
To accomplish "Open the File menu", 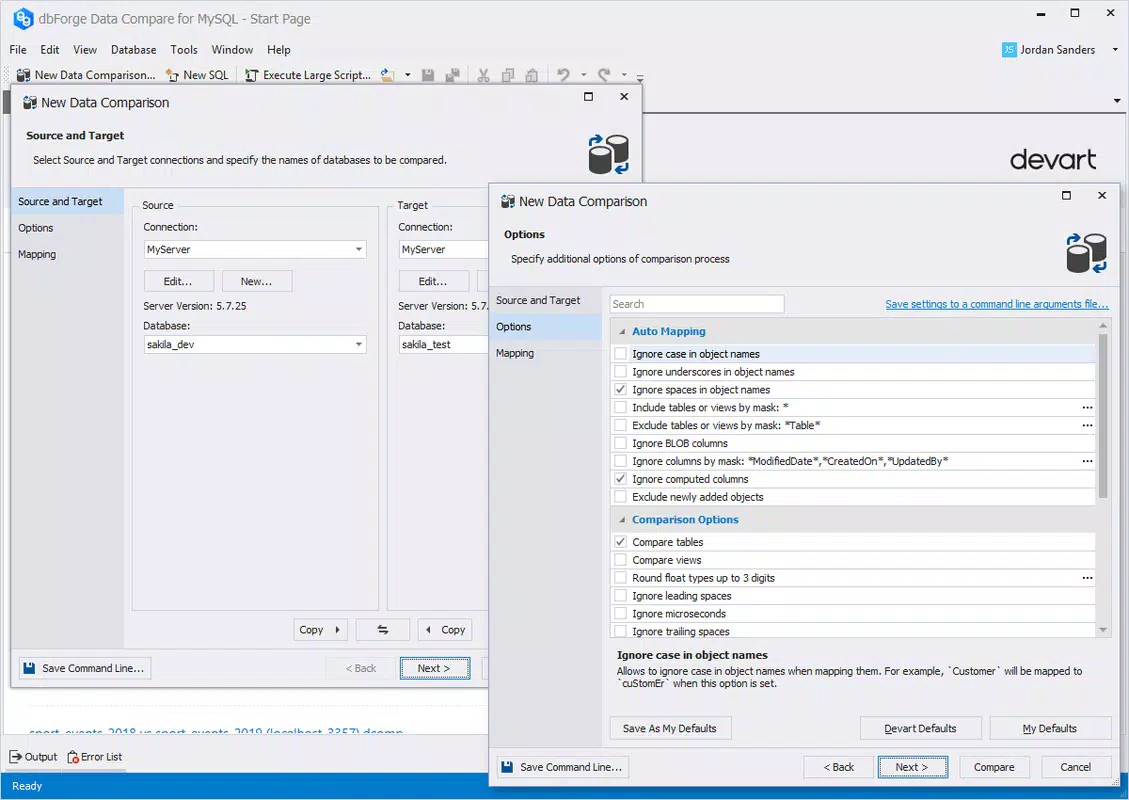I will tap(18, 50).
